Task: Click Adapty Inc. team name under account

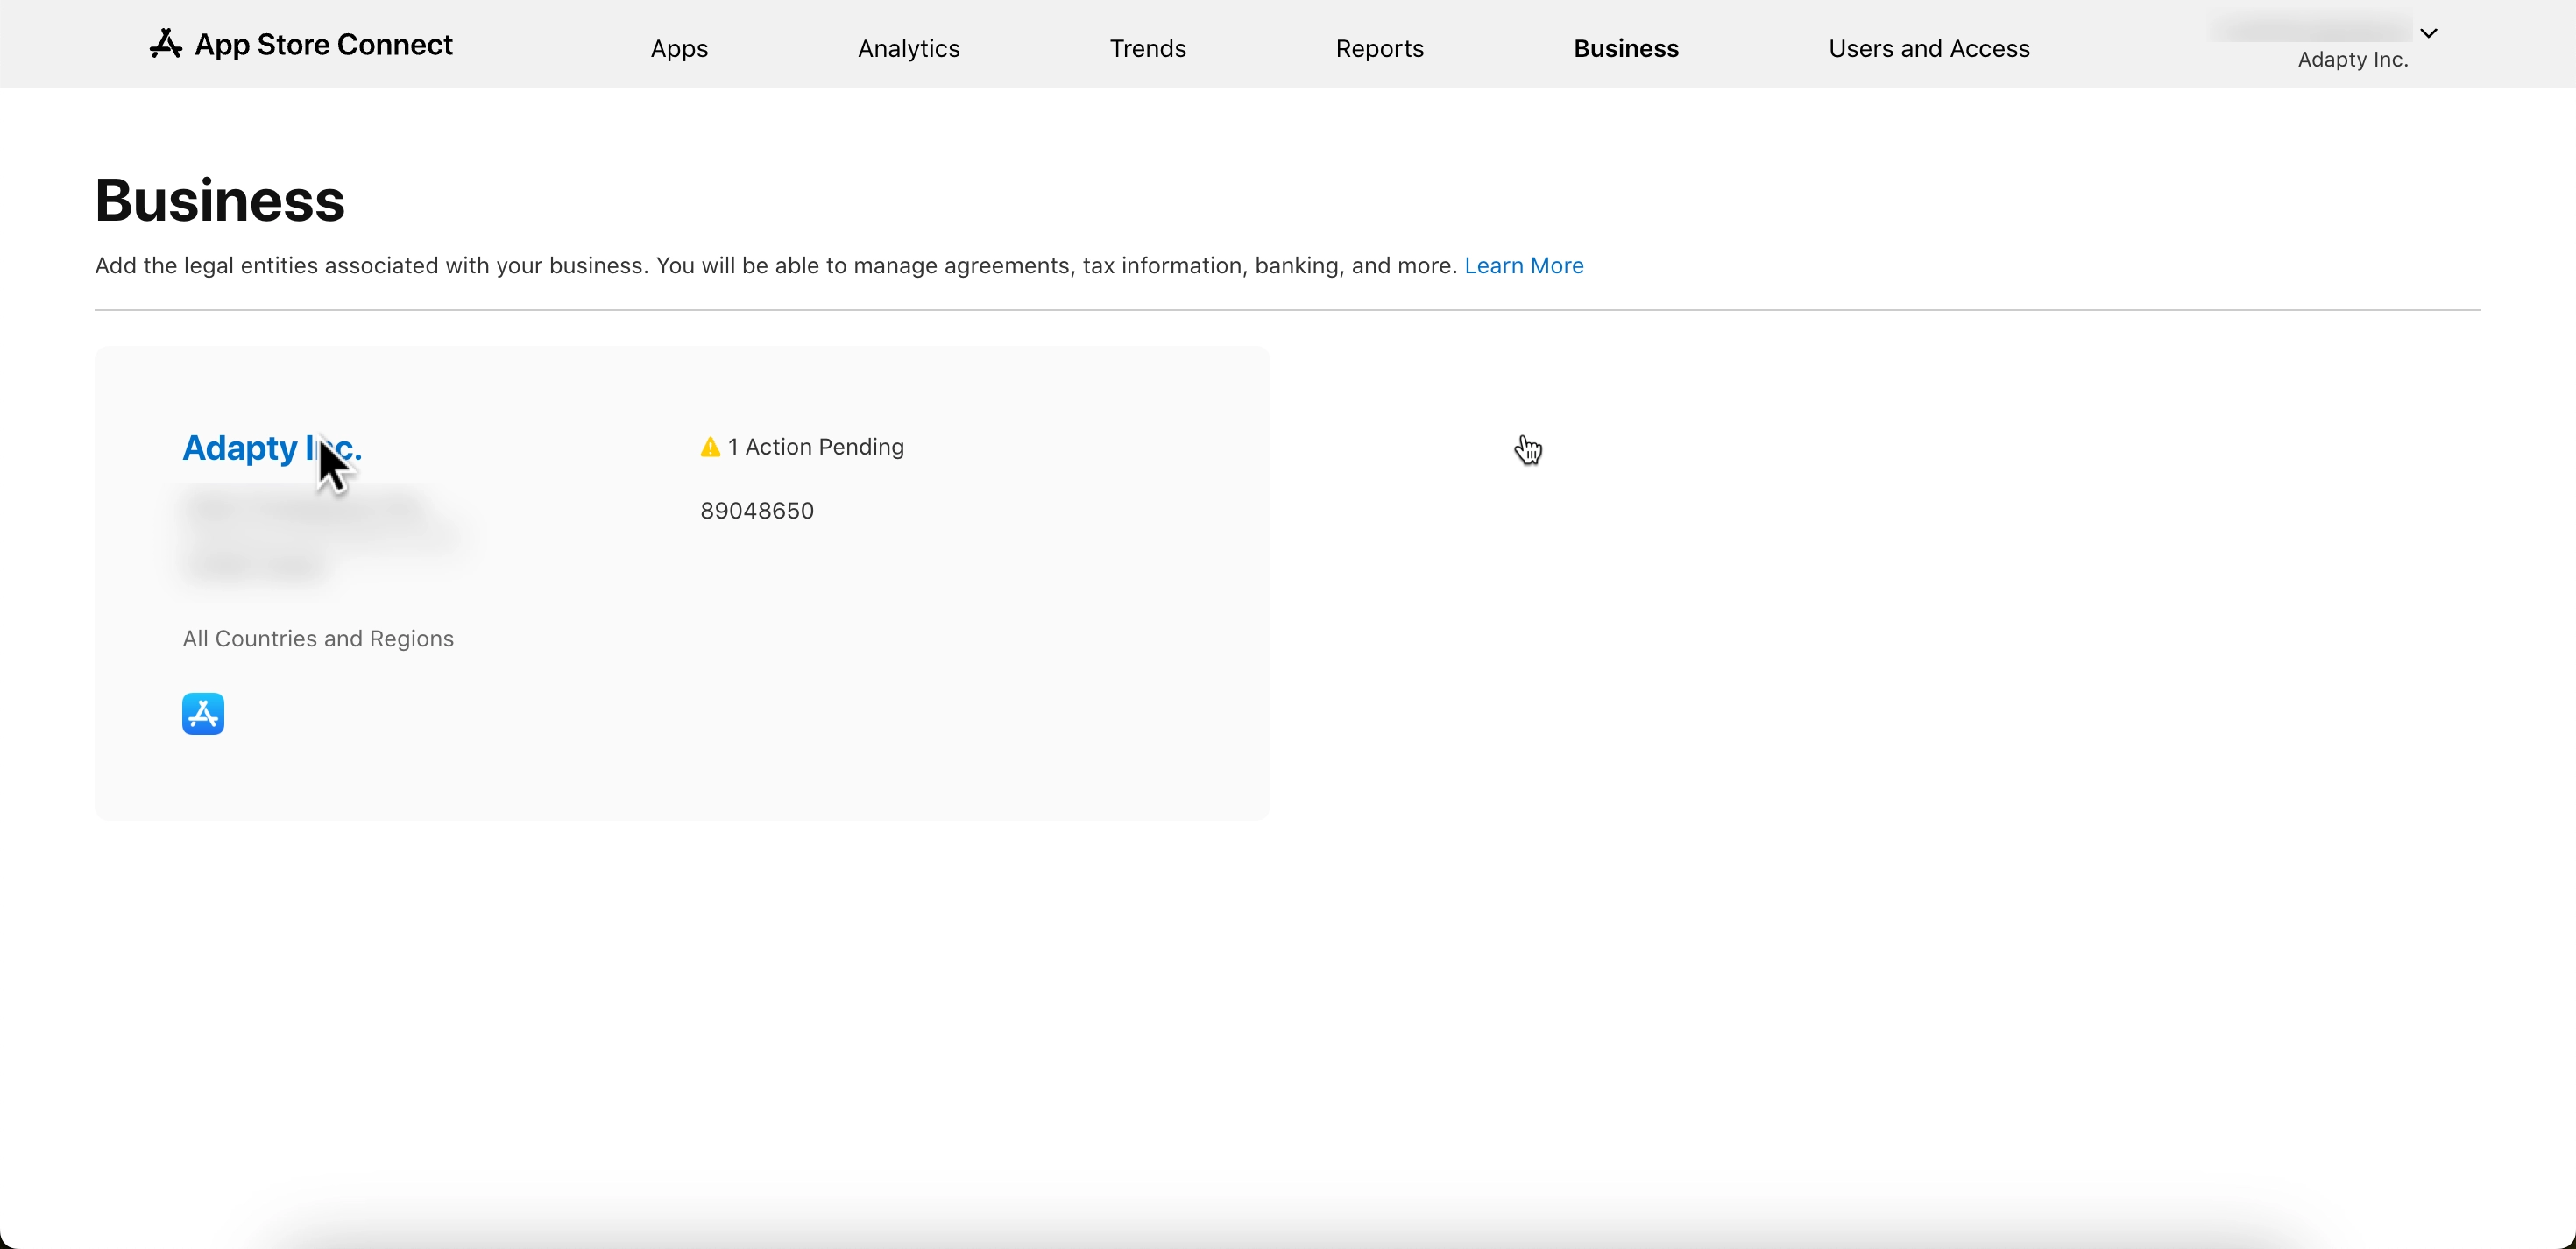Action: point(2352,60)
